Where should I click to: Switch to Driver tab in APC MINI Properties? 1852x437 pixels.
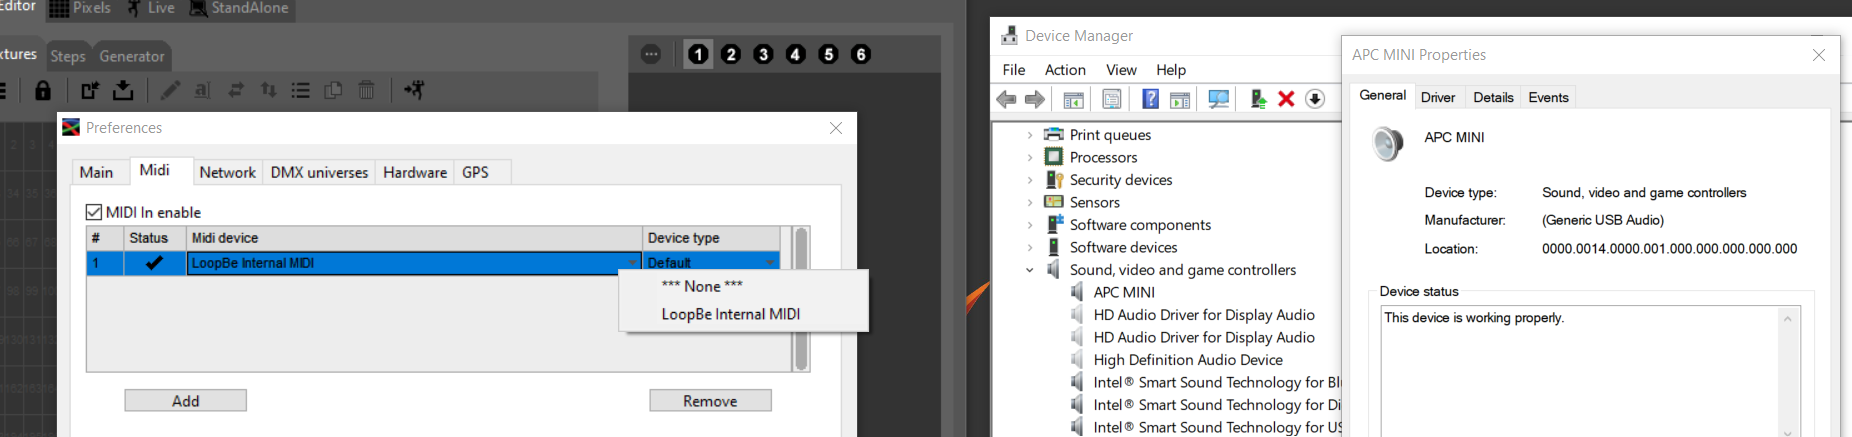point(1438,97)
